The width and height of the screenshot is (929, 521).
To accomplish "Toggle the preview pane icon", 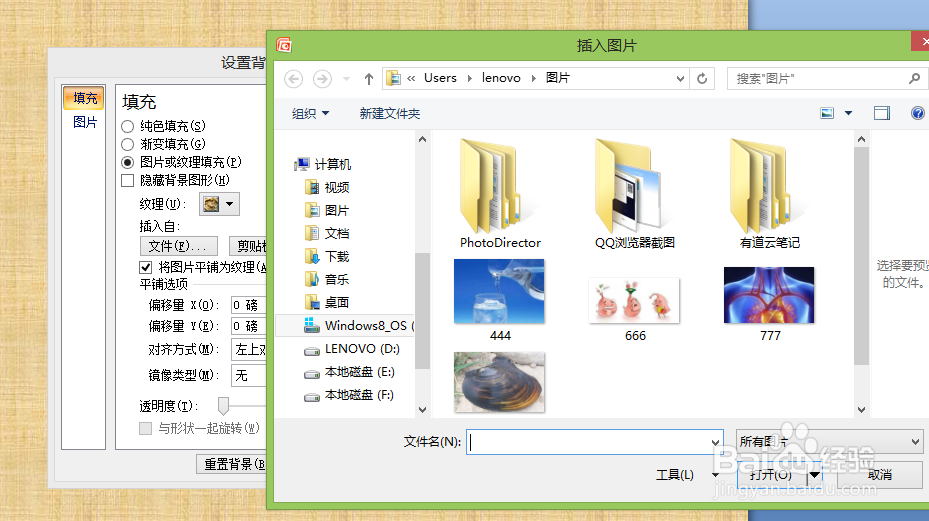I will (882, 113).
